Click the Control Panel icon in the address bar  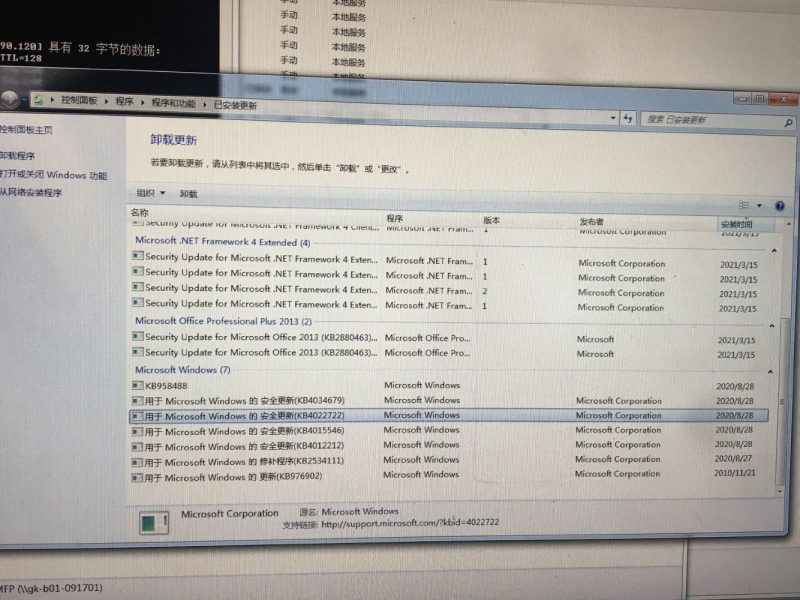[38, 99]
